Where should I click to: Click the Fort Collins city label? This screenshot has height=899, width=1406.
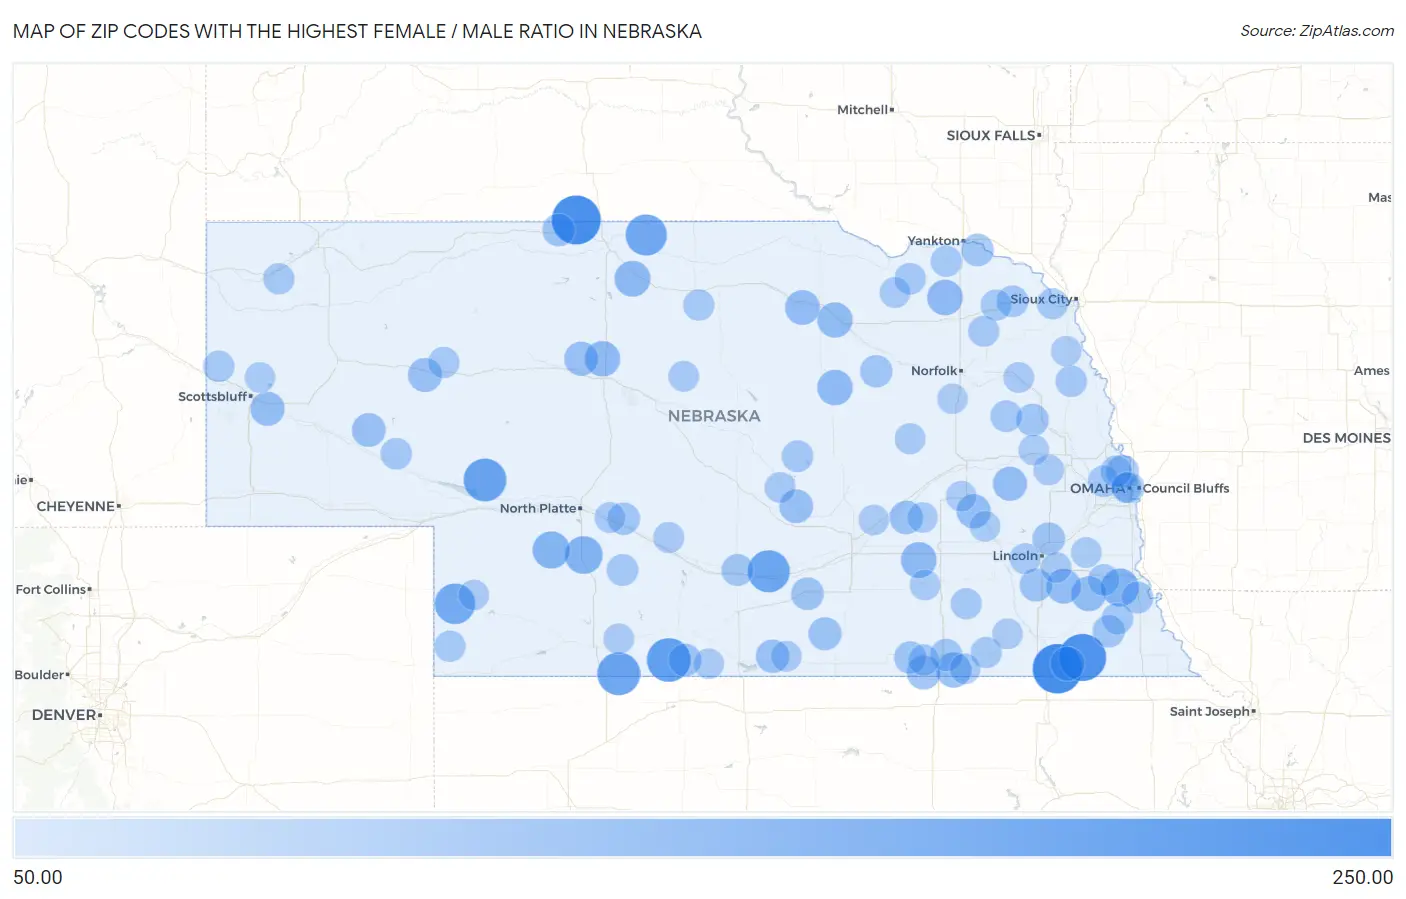[x=51, y=589]
